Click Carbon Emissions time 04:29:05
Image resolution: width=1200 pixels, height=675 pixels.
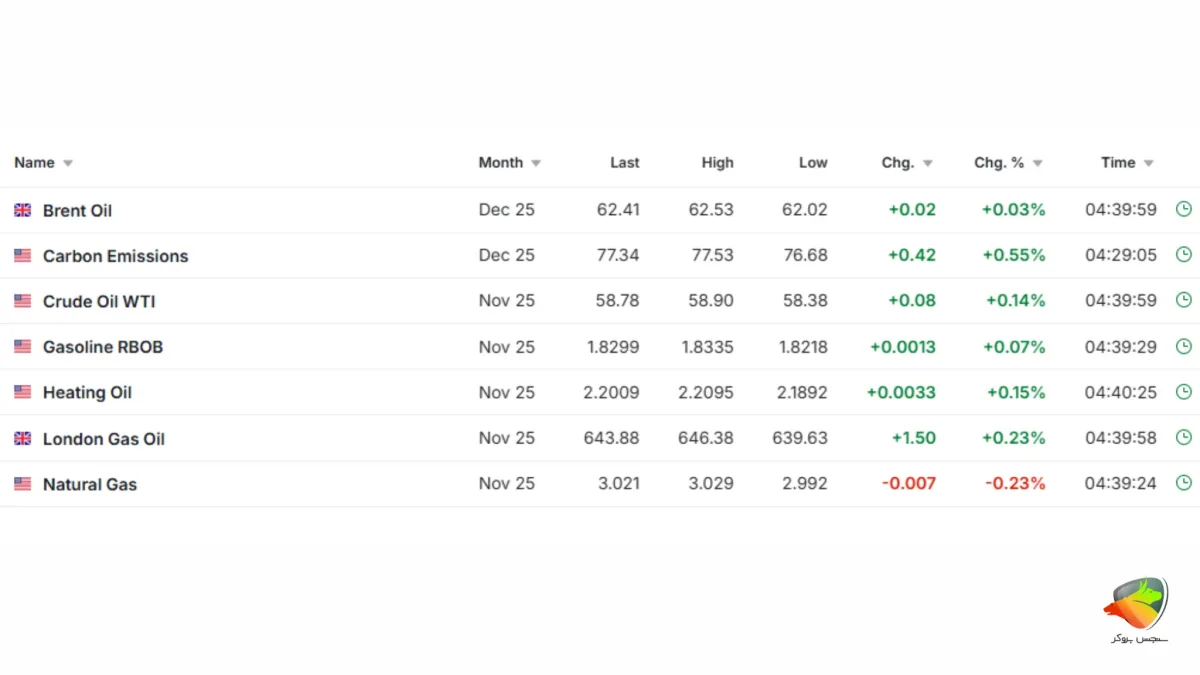tap(1120, 255)
